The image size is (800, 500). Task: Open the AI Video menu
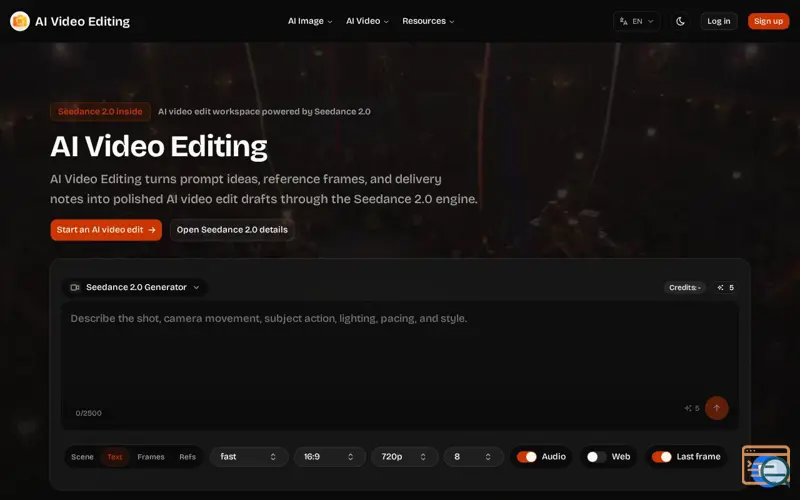(x=367, y=21)
